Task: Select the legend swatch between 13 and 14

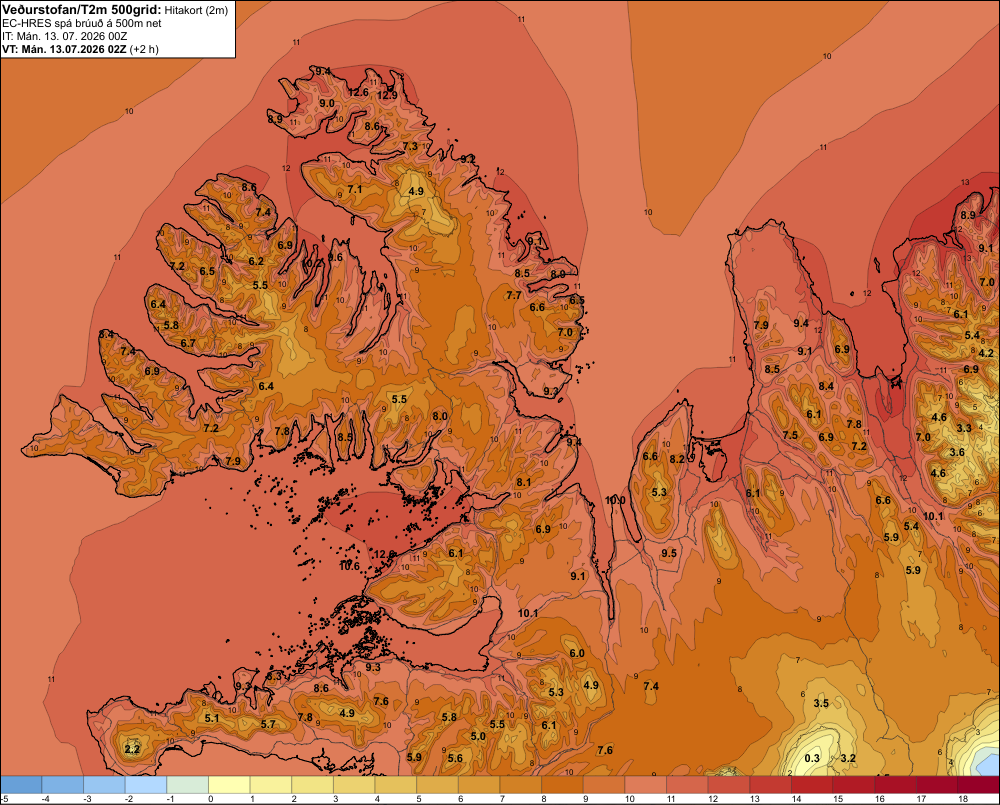Action: pos(770,785)
